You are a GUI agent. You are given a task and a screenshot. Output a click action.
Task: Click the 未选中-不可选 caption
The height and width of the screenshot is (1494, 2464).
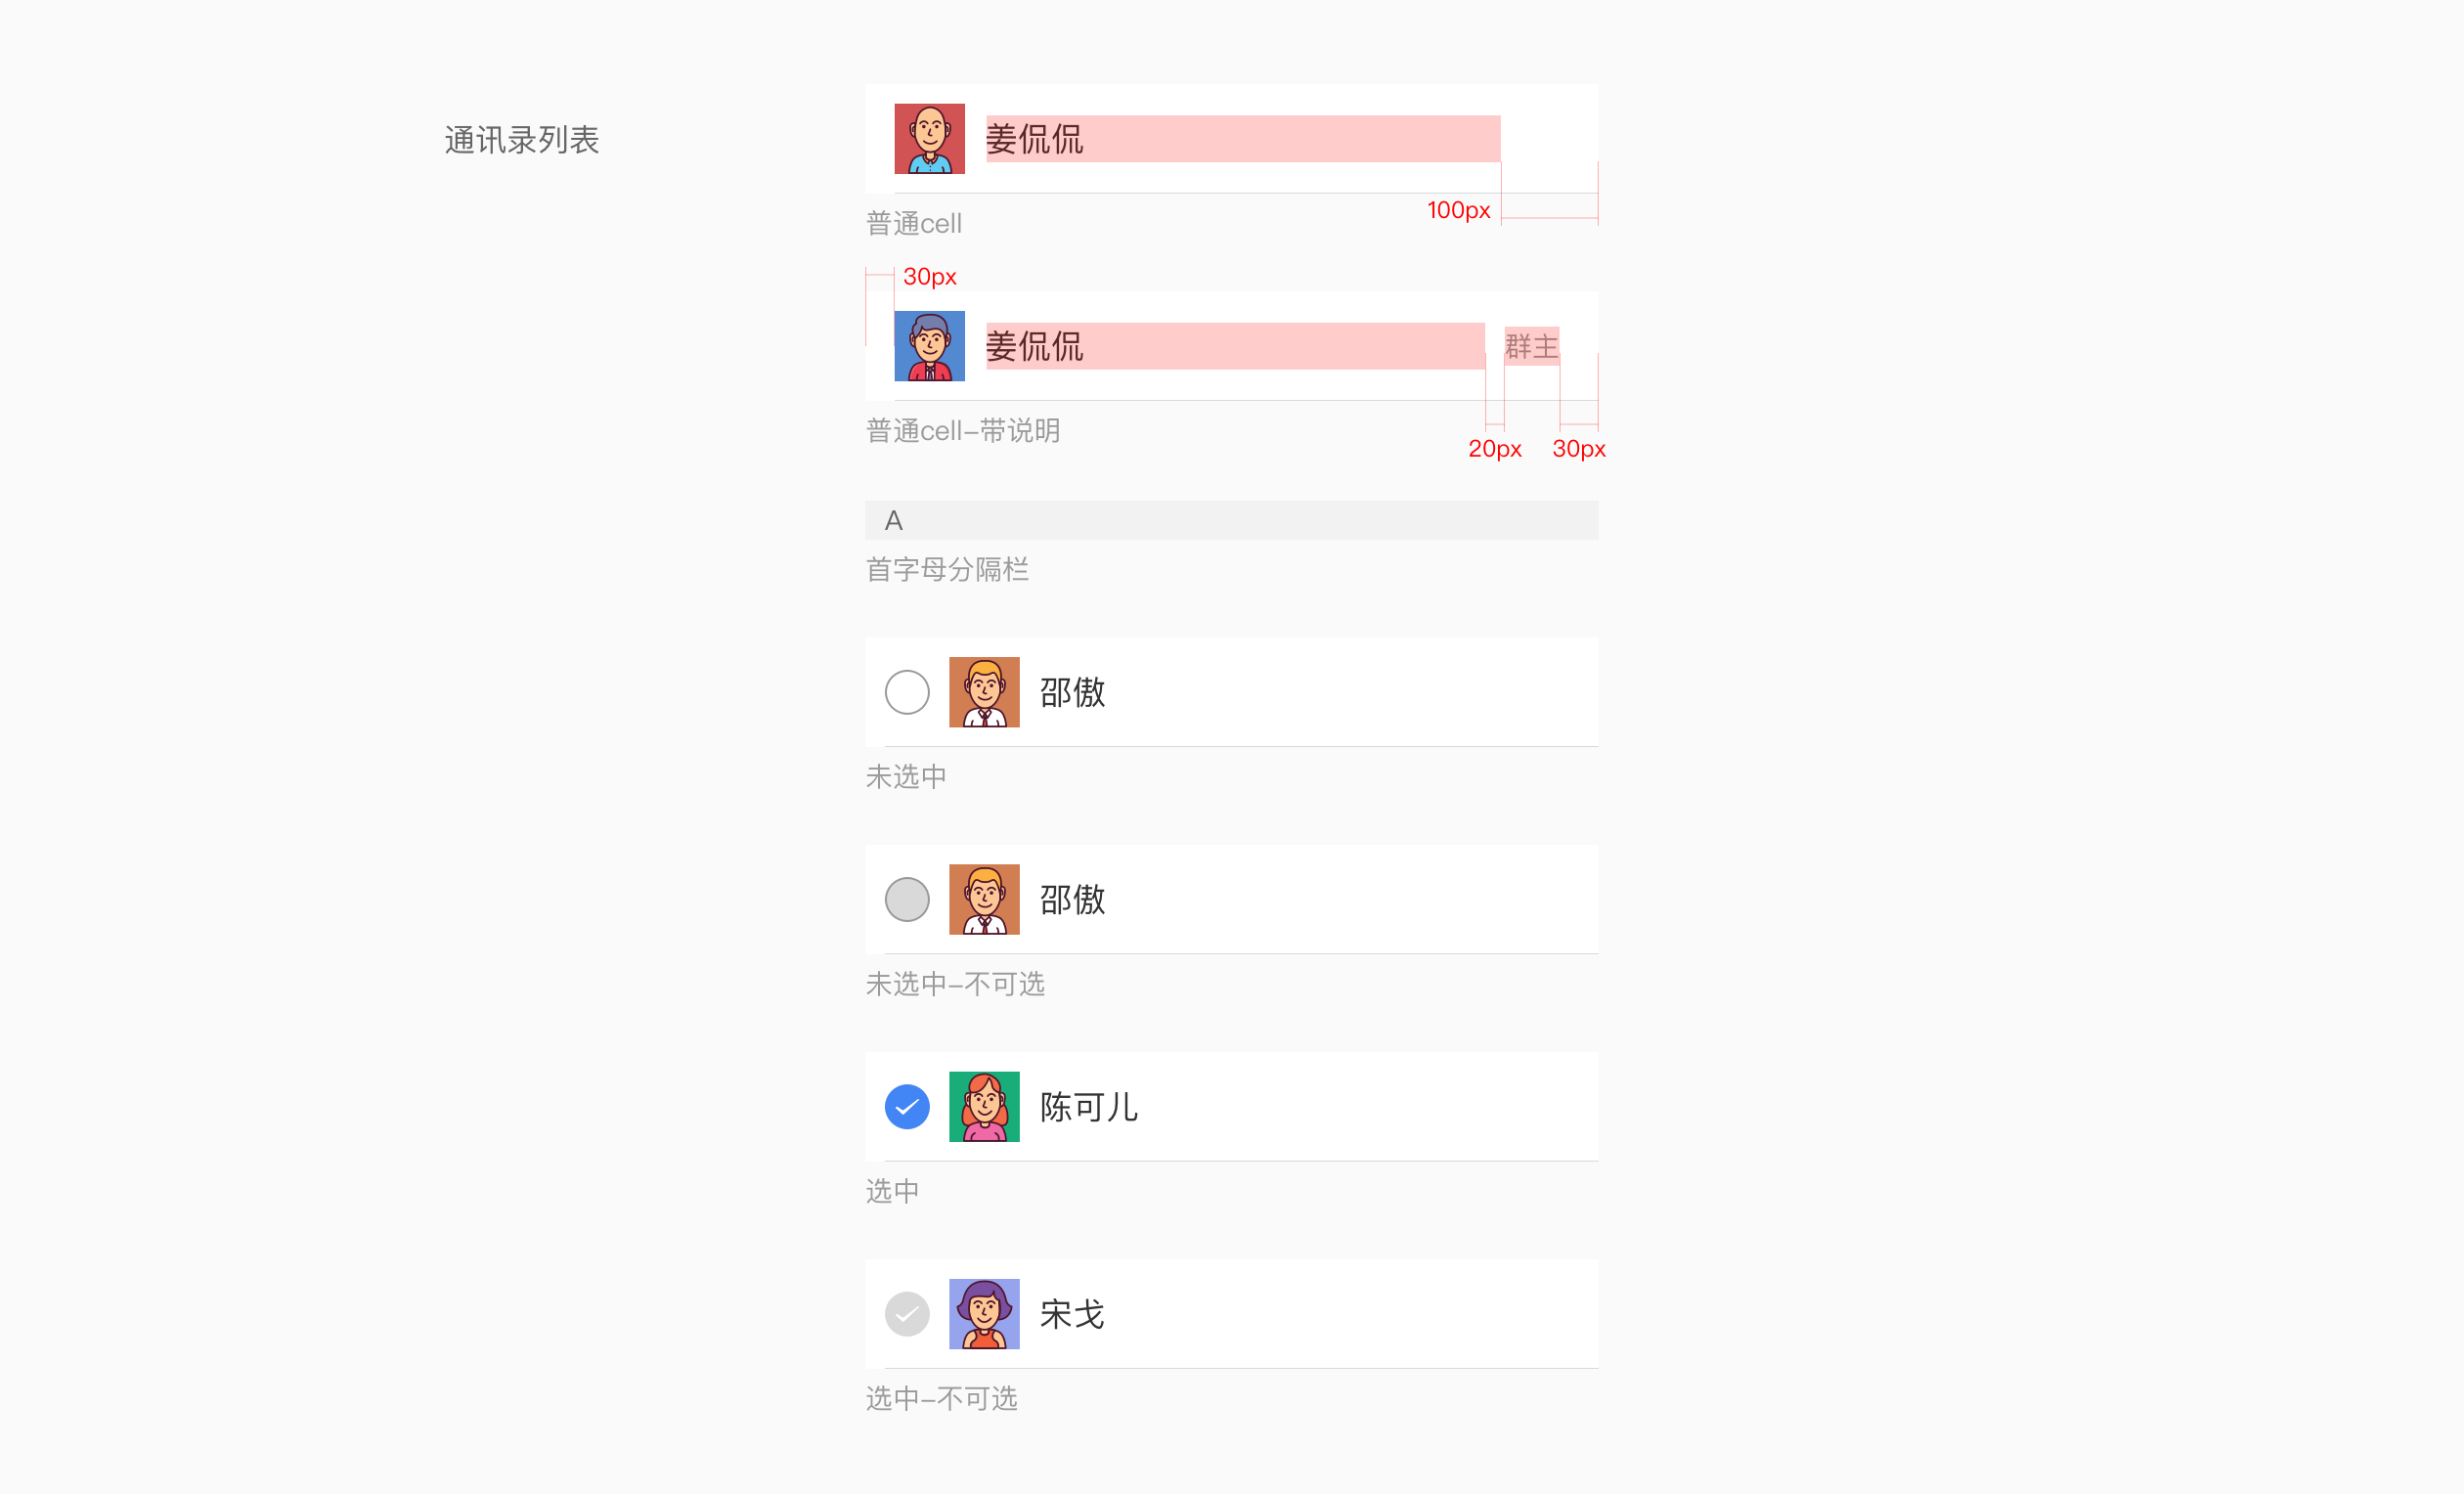click(955, 984)
